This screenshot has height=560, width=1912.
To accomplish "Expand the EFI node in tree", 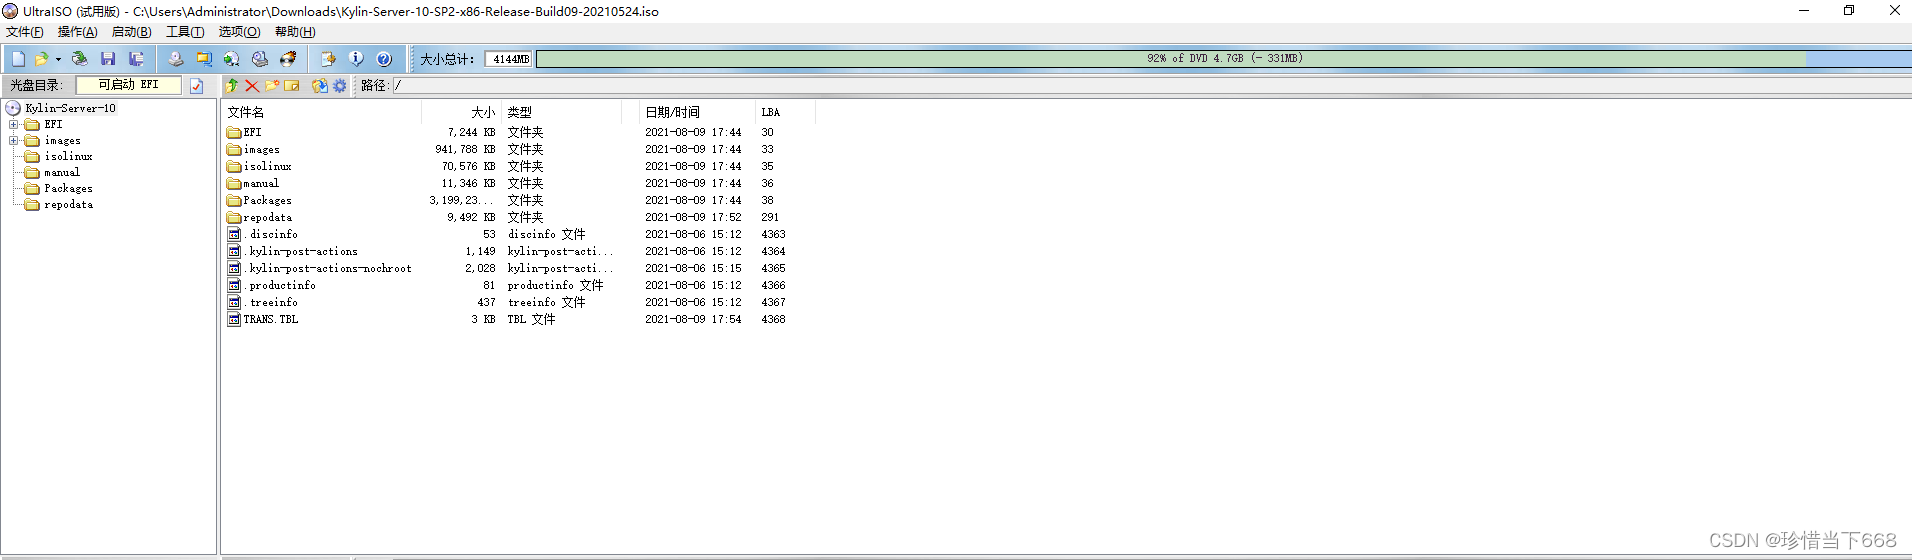I will pyautogui.click(x=14, y=125).
